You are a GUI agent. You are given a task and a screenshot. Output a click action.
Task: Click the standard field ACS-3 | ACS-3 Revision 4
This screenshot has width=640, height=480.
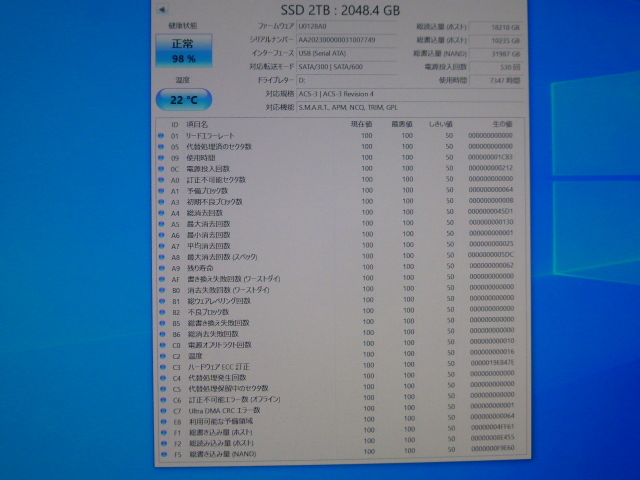[x=410, y=94]
